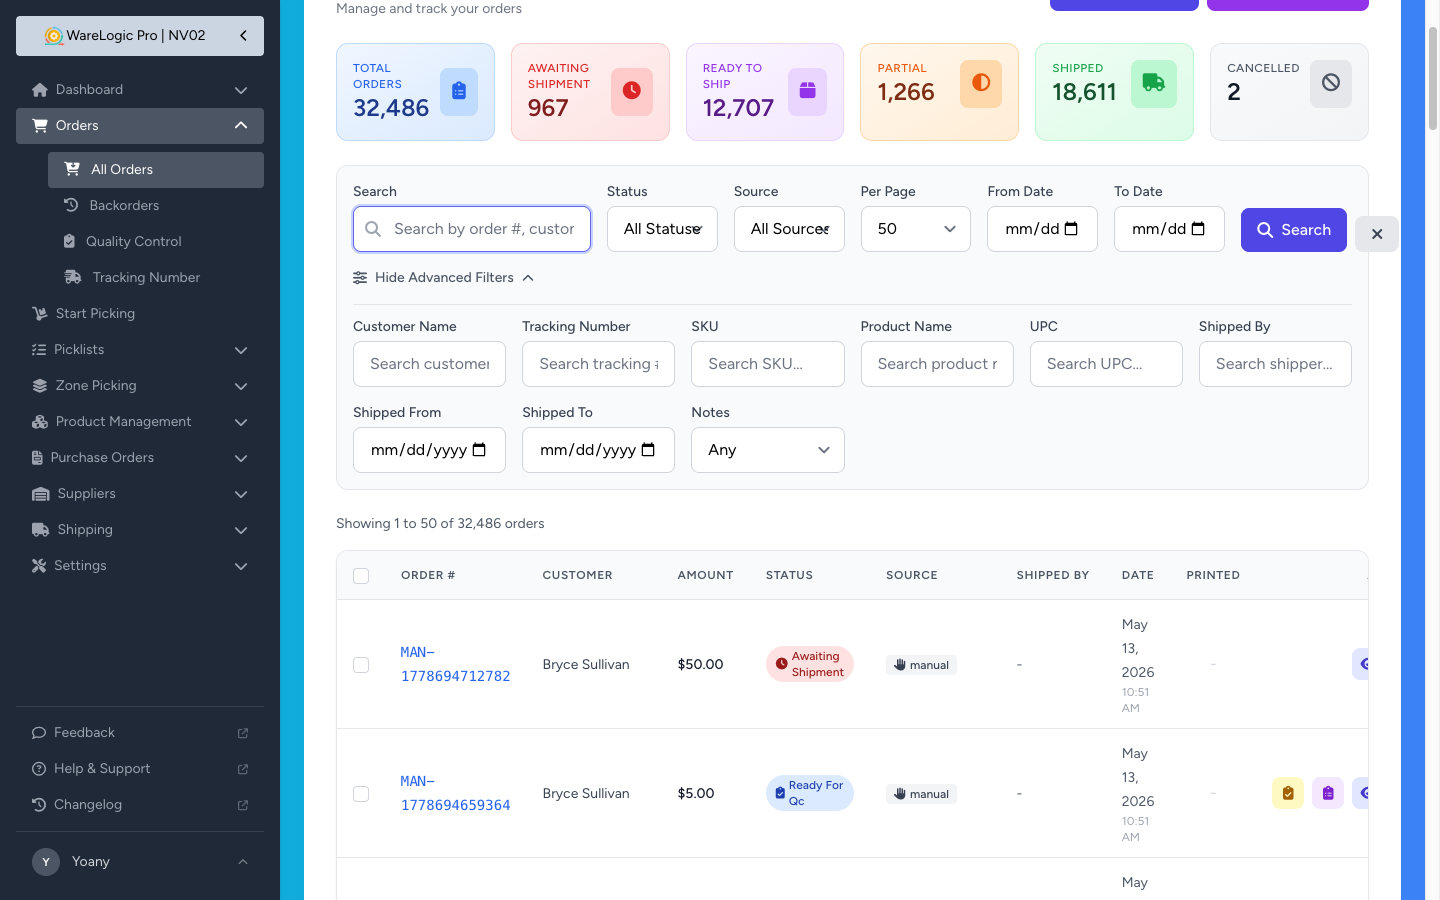
Task: Collapse the Orders menu section
Action: pos(140,126)
